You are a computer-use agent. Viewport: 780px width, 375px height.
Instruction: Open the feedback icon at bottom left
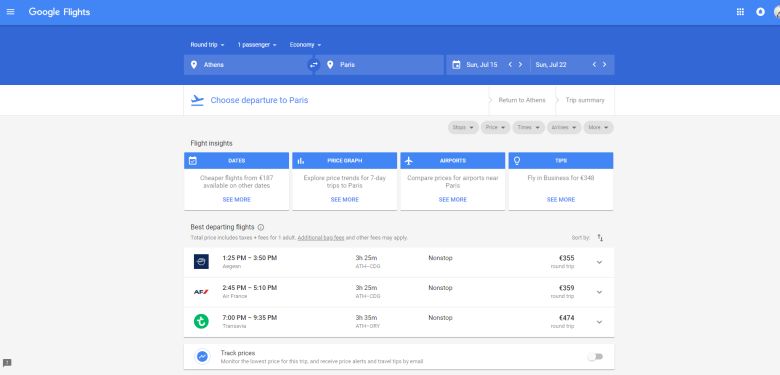click(x=7, y=363)
